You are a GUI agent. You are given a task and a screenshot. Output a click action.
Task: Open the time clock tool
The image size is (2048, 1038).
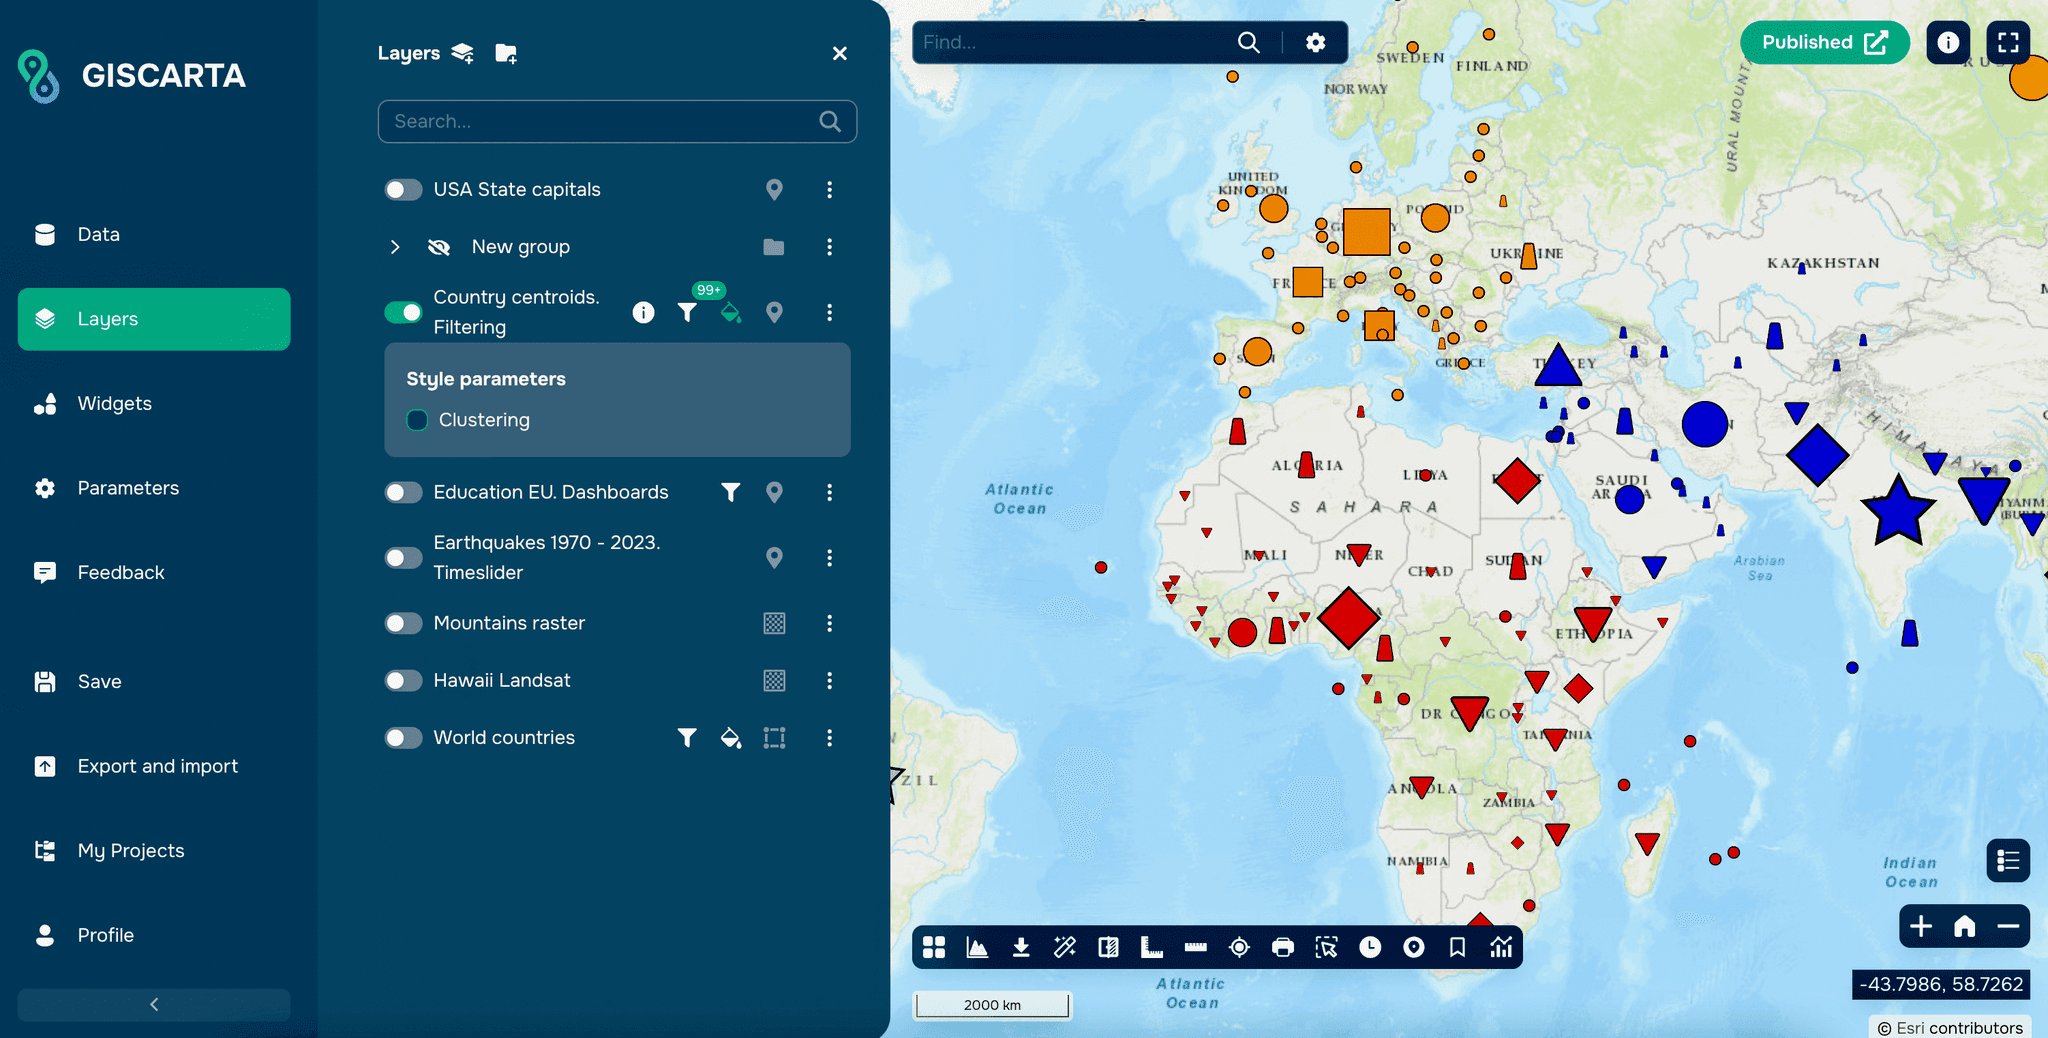tap(1369, 947)
